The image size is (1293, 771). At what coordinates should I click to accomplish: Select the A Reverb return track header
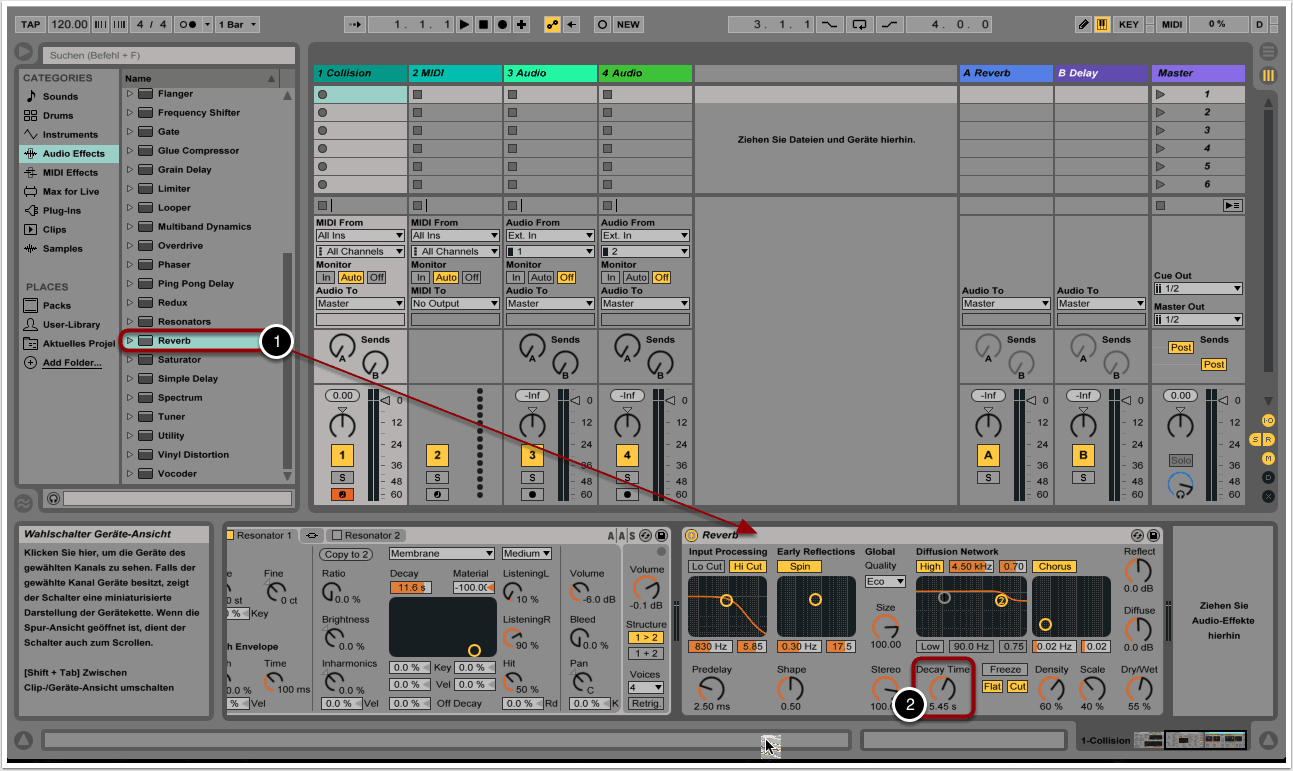tap(1005, 73)
